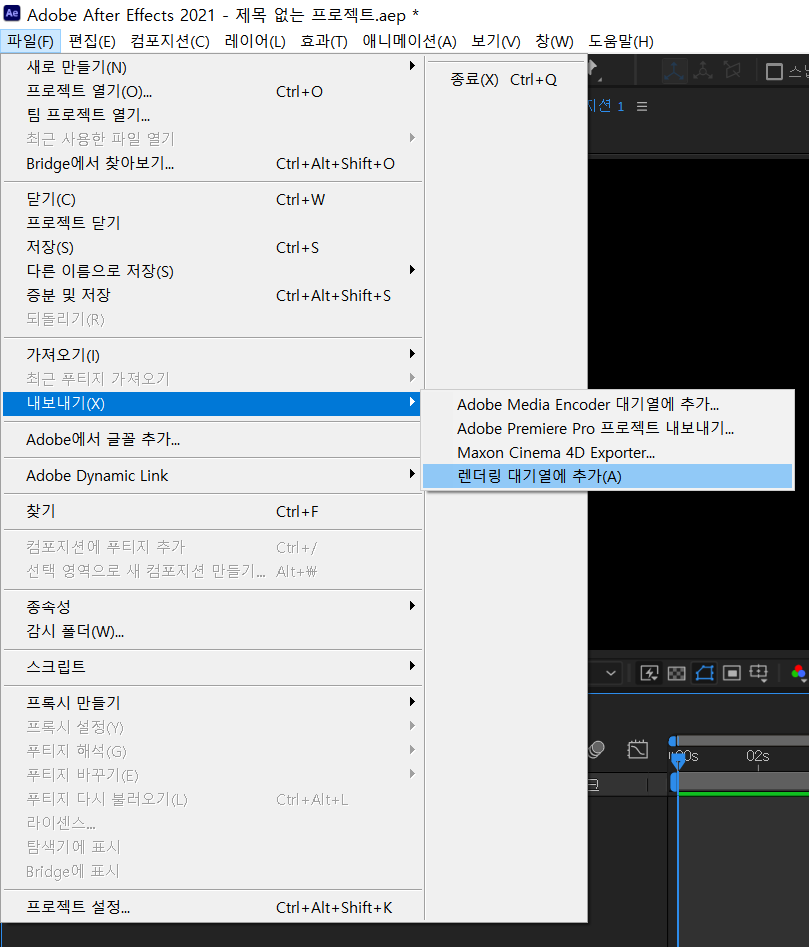Click the Motion Blur circles icon
This screenshot has height=947, width=809.
click(596, 750)
